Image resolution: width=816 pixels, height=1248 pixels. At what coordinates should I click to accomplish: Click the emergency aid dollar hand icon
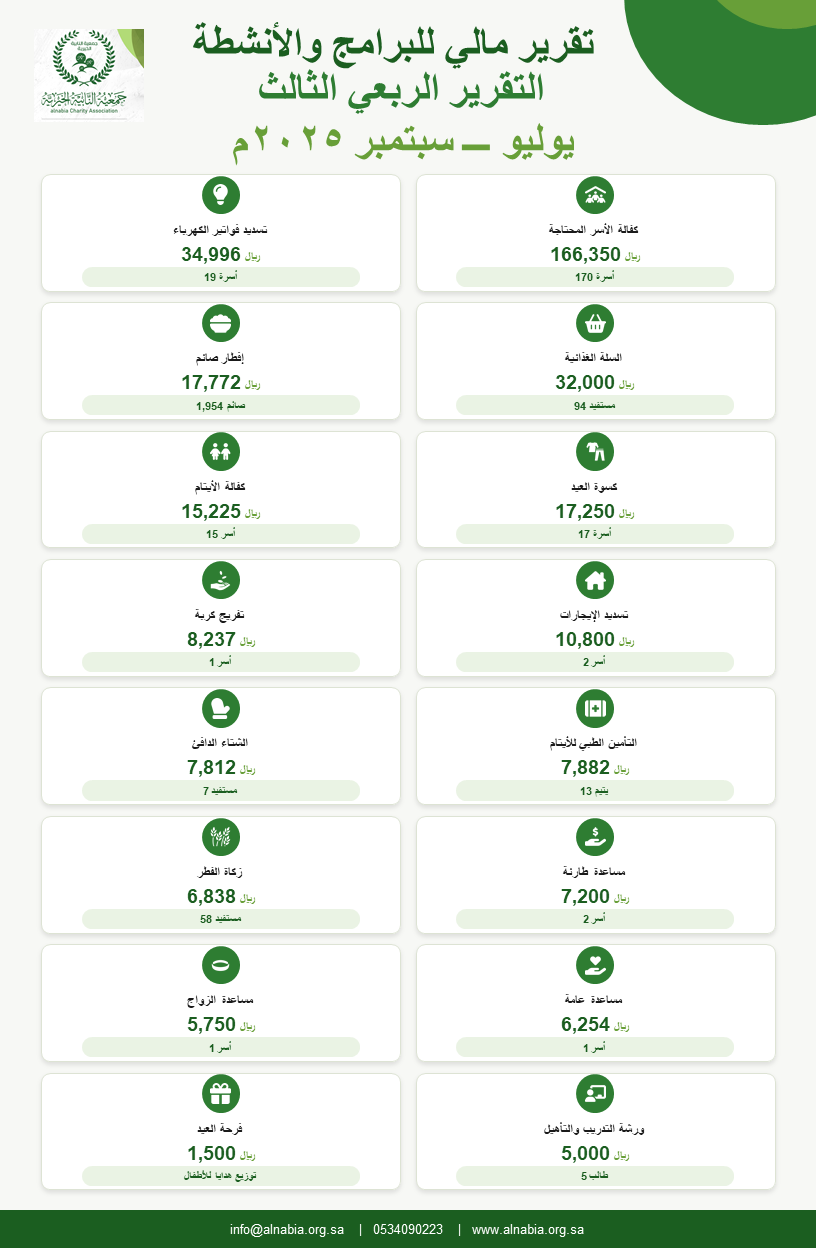(595, 836)
